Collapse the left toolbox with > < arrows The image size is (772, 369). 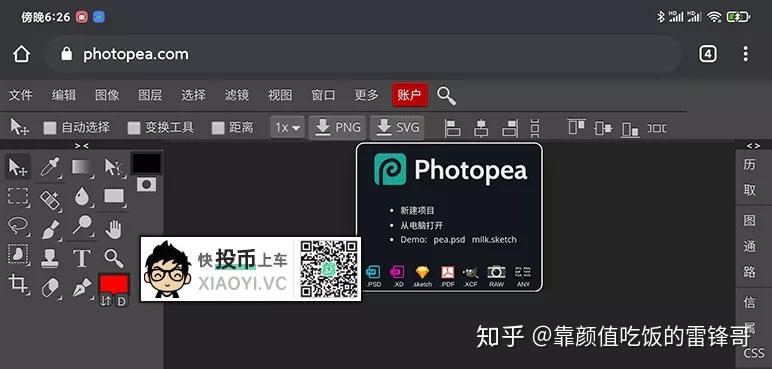pyautogui.click(x=81, y=145)
